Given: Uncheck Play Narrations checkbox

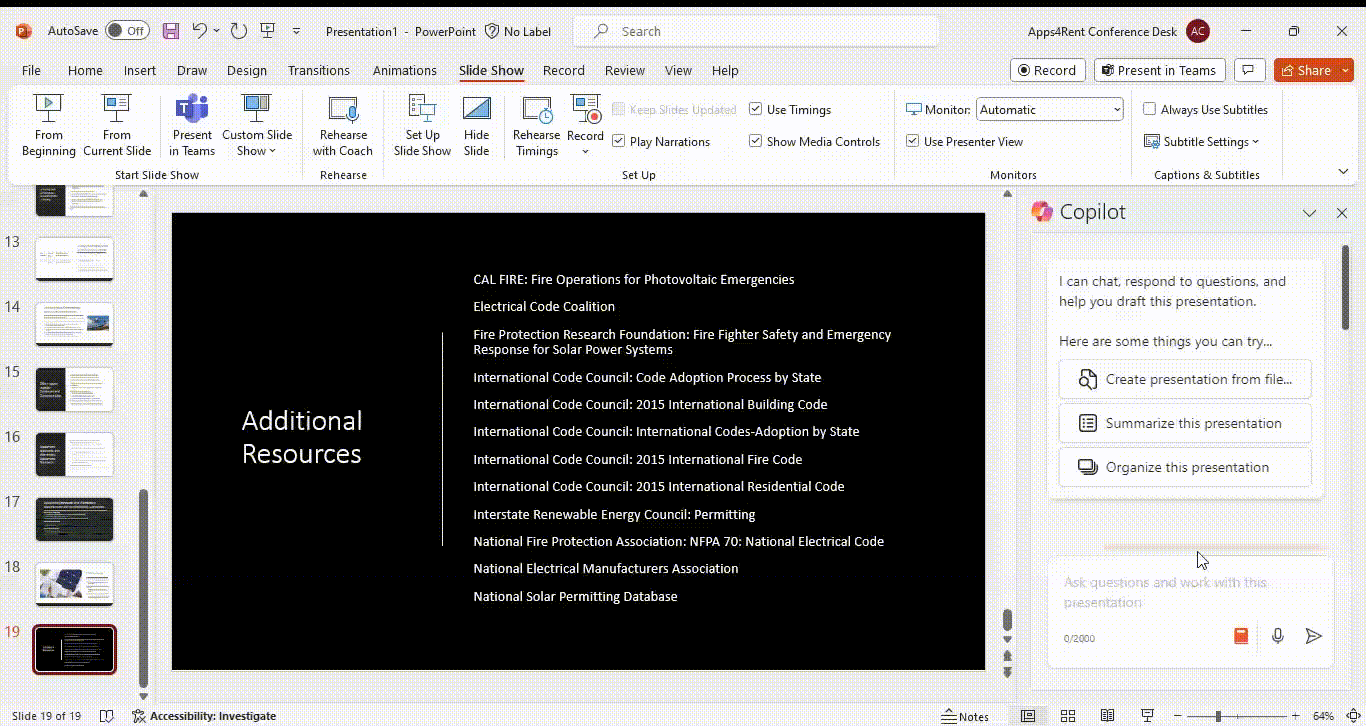Looking at the screenshot, I should [618, 142].
